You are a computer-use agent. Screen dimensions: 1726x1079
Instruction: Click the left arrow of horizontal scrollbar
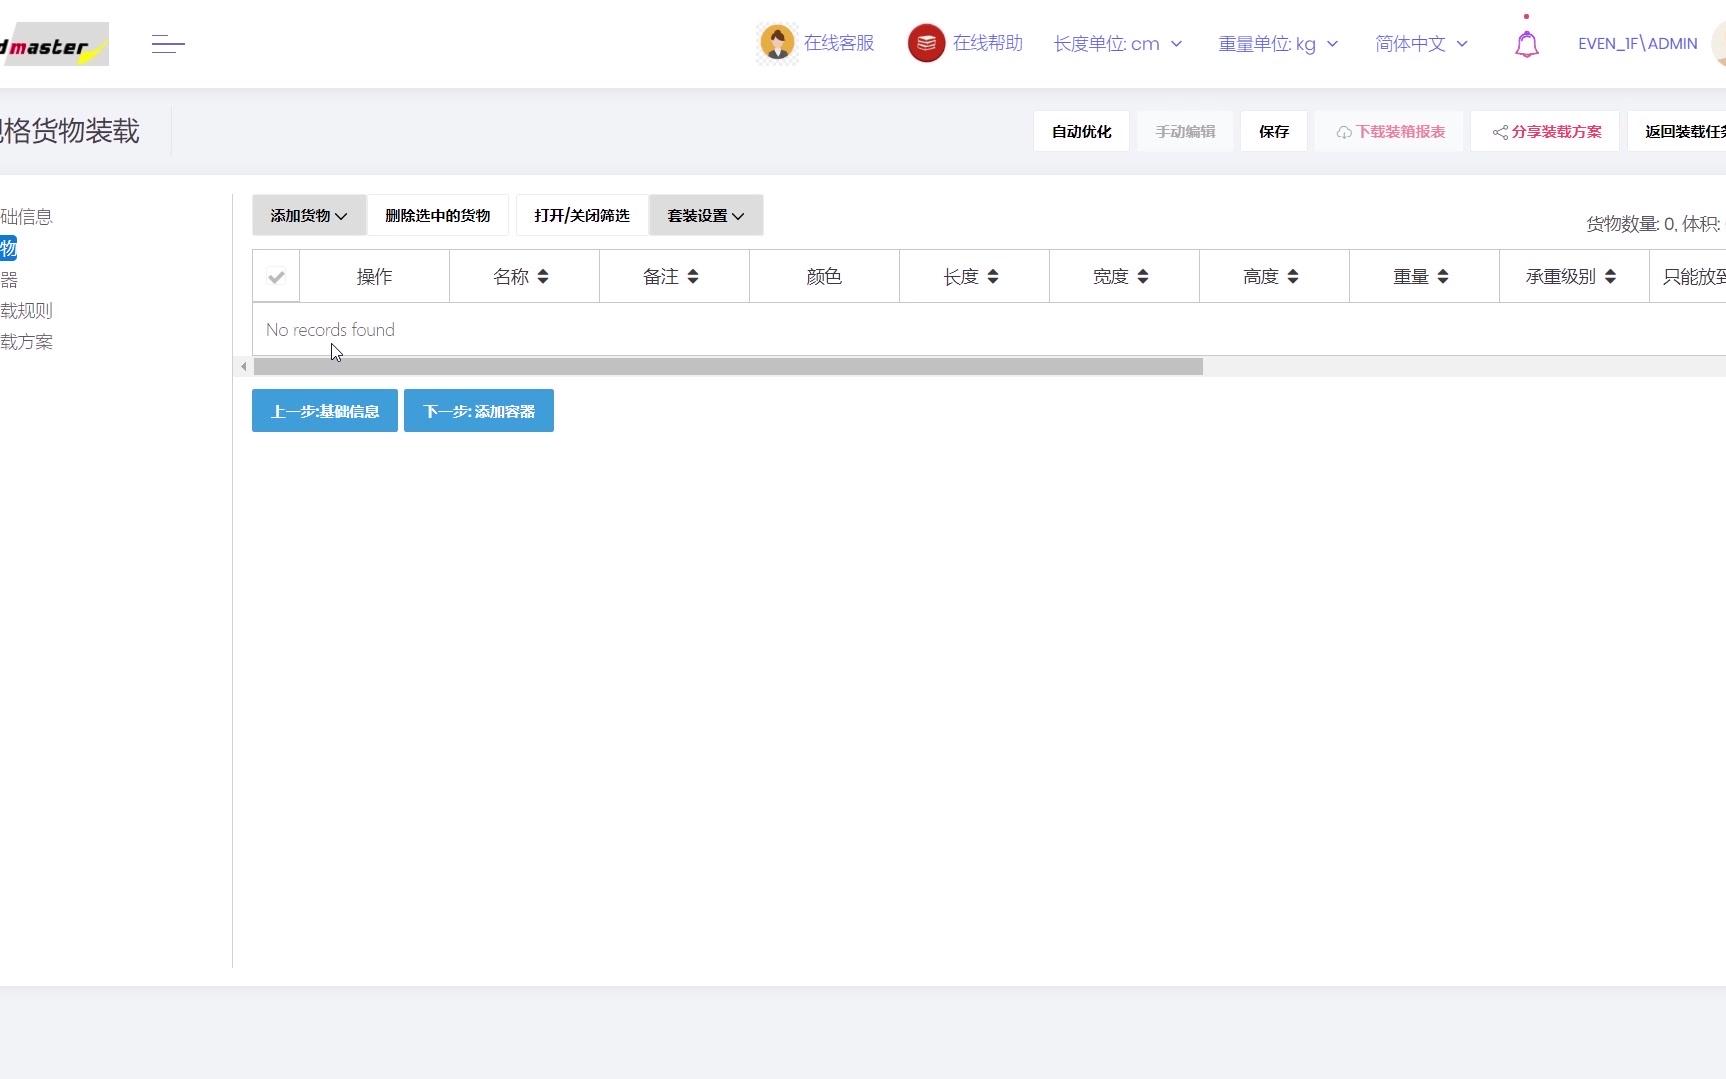pos(243,367)
